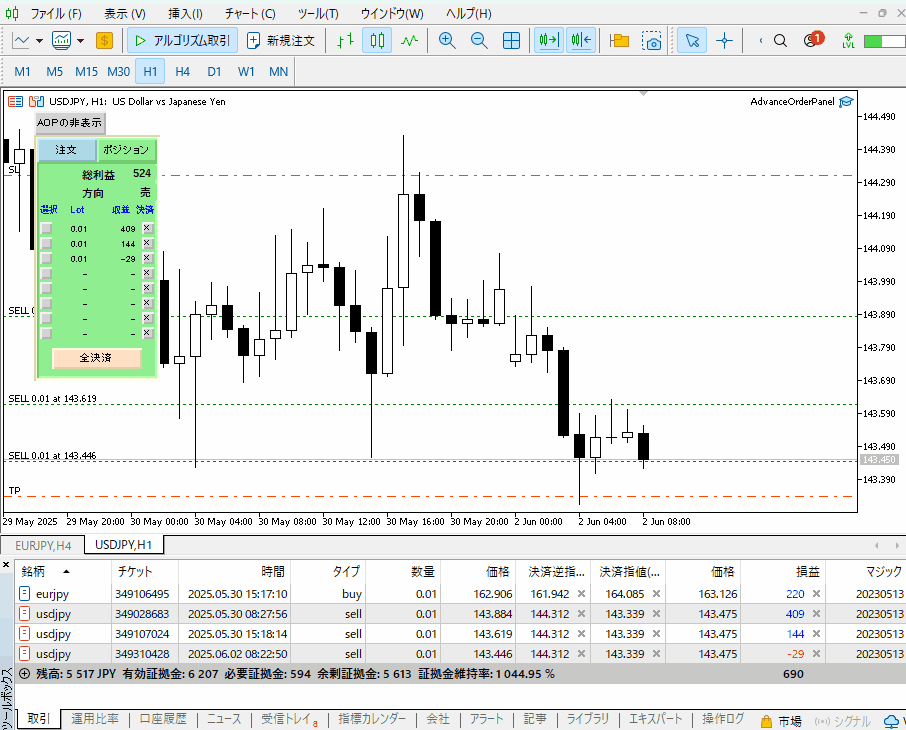This screenshot has height=730, width=906.
Task: Click the gold dollar trading icon
Action: [x=104, y=40]
